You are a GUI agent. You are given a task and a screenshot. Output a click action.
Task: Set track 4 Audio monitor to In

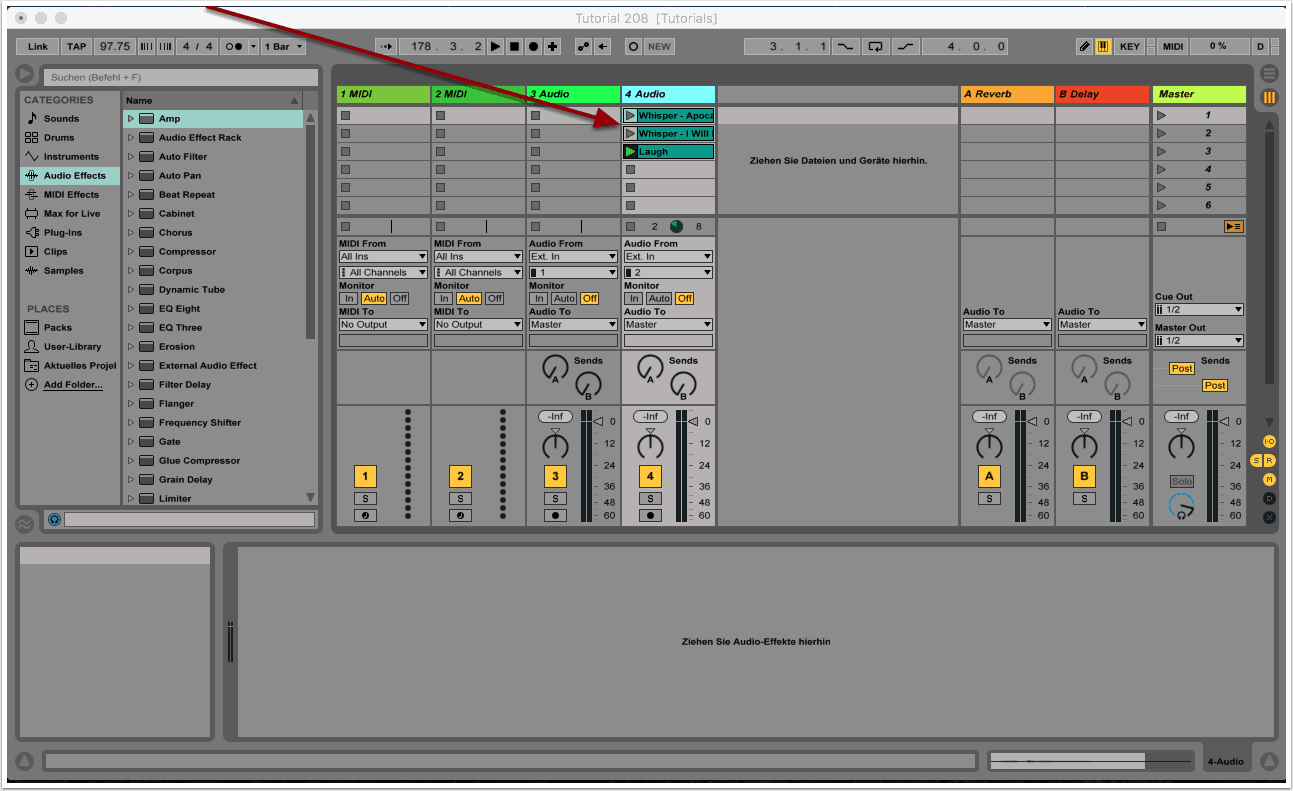point(633,298)
